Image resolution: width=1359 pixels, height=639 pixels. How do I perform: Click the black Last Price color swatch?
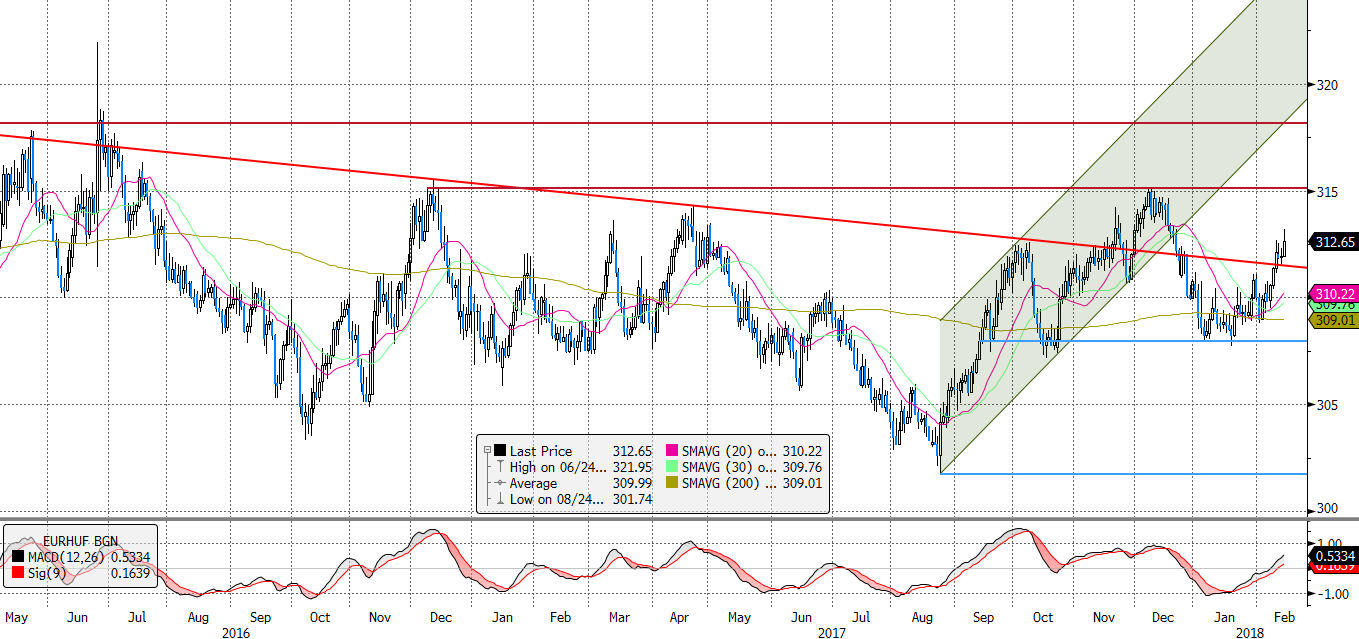(x=499, y=451)
